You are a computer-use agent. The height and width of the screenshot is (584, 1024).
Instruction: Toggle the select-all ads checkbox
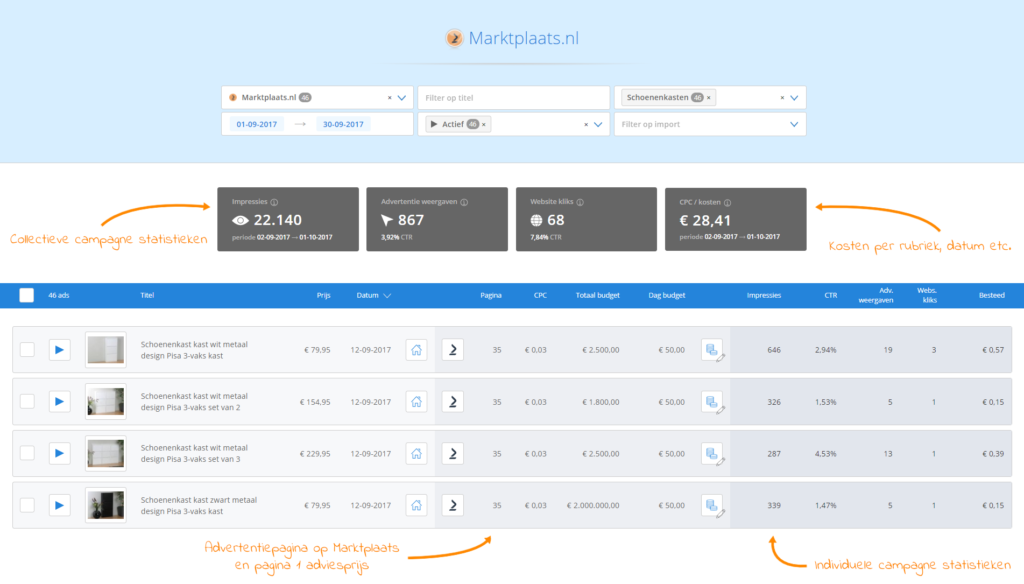click(x=27, y=295)
